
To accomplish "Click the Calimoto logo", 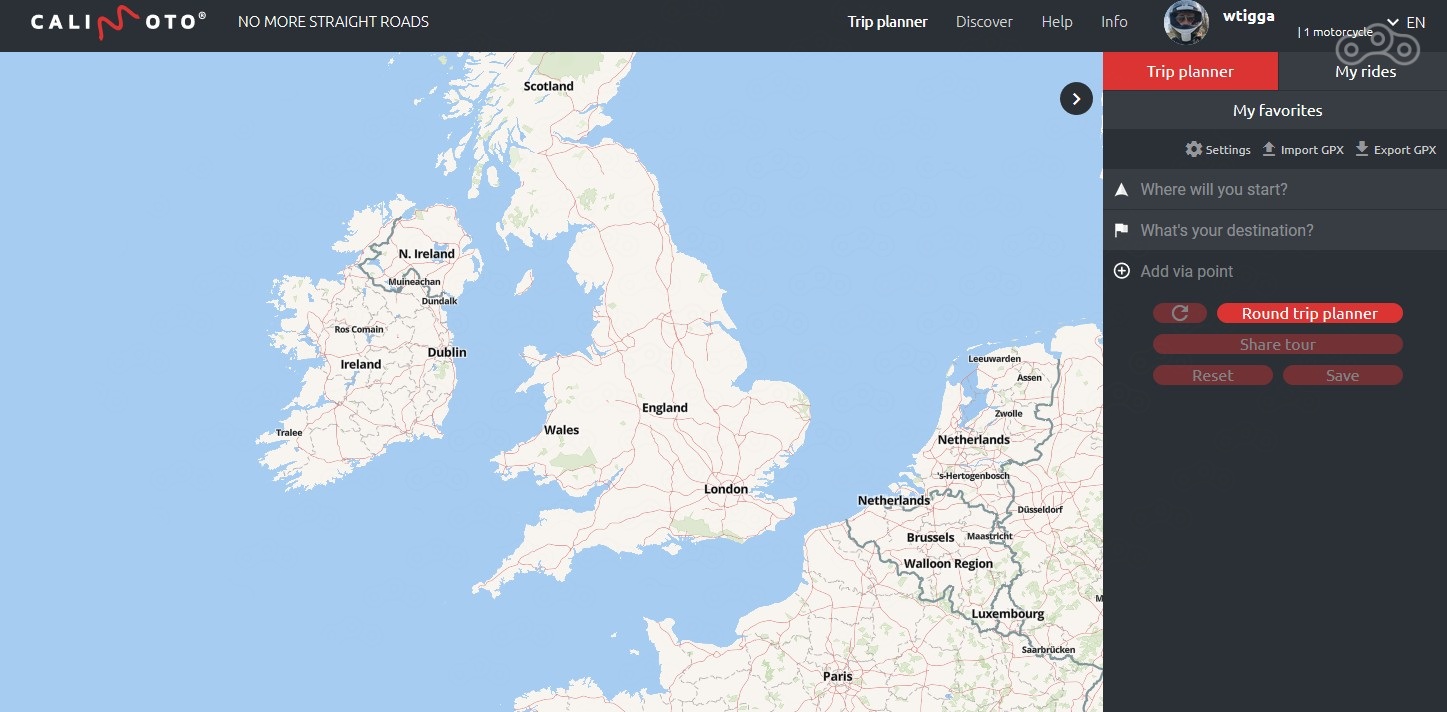I will pos(118,22).
